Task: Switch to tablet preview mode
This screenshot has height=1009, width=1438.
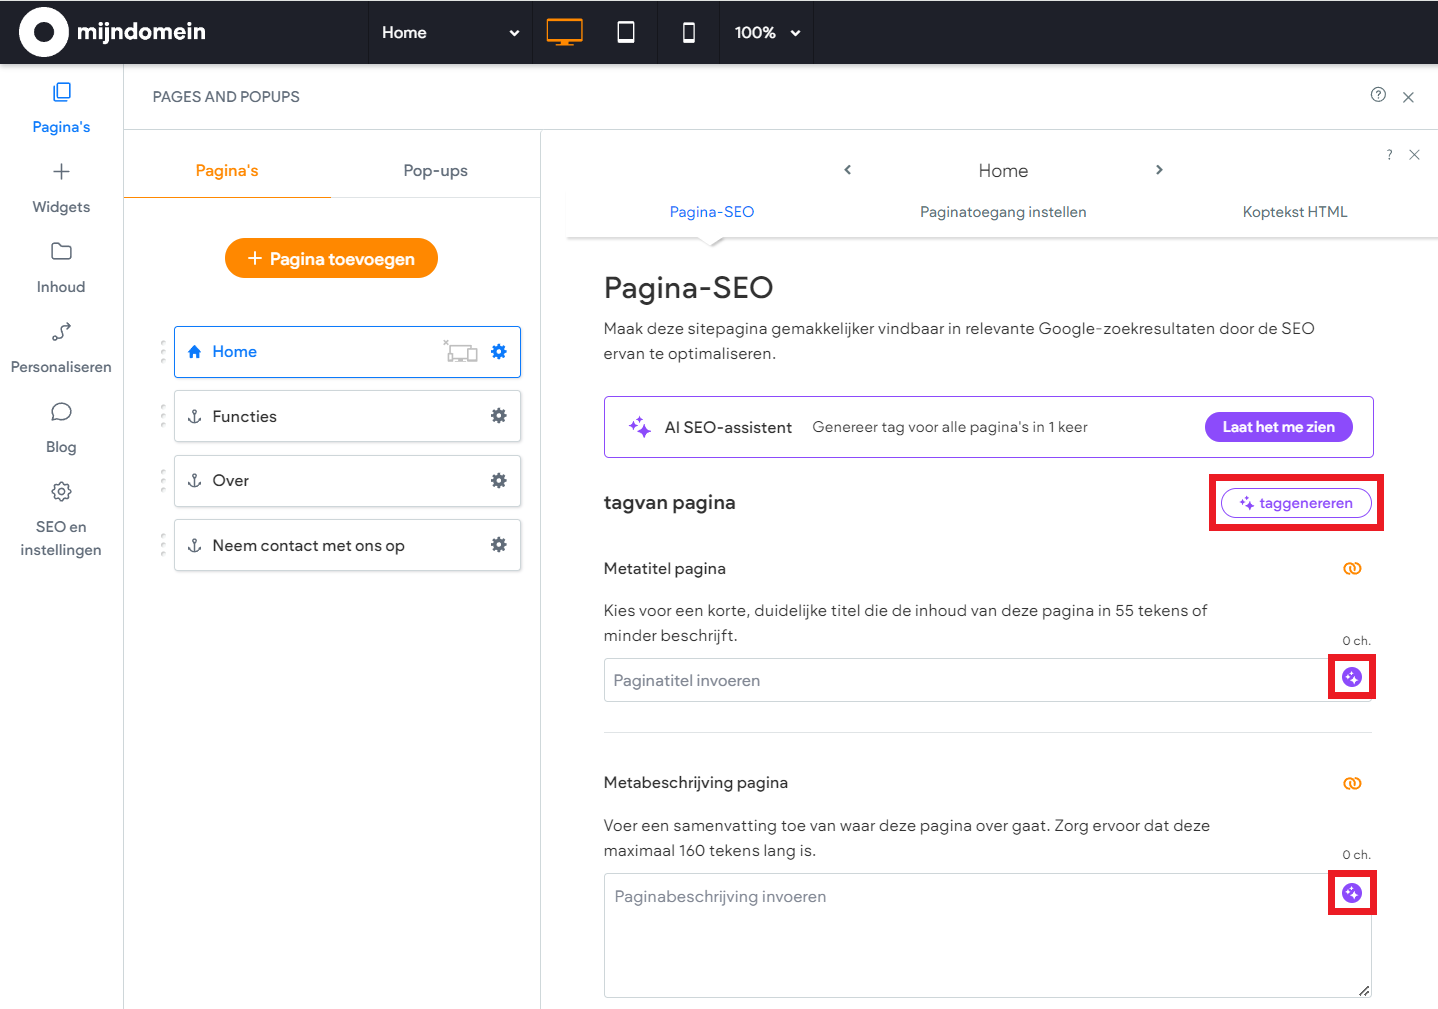Action: coord(626,32)
